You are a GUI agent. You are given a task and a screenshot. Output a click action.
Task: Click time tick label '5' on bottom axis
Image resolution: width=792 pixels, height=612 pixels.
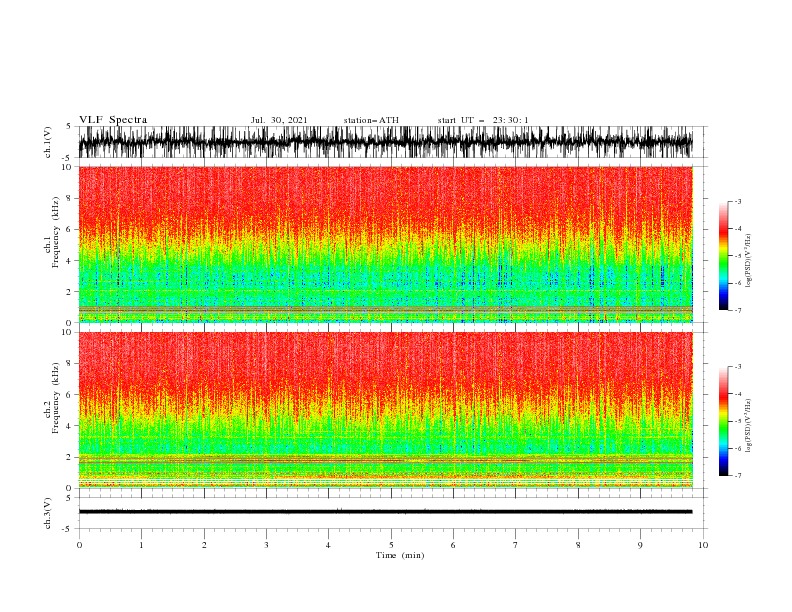click(x=391, y=545)
